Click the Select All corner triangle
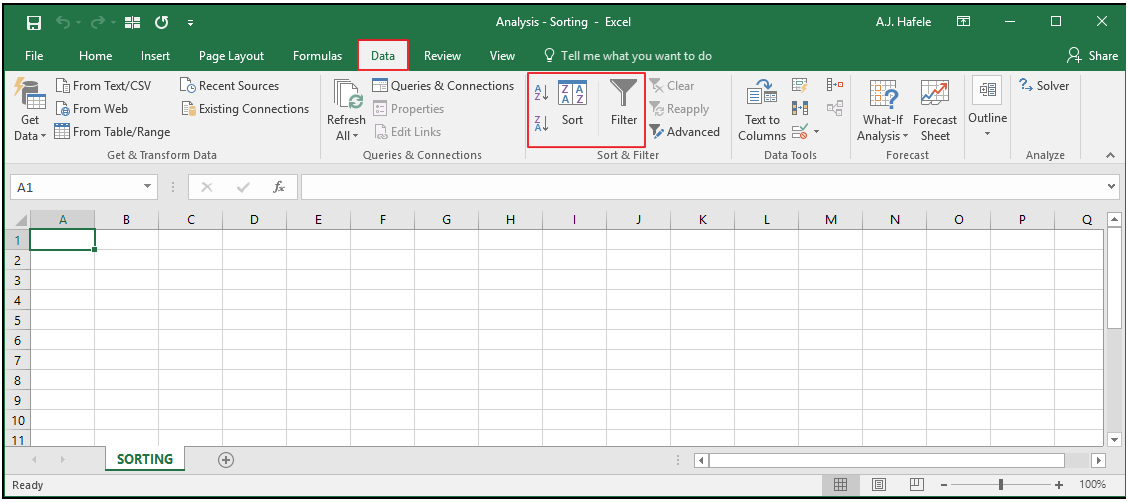Viewport: 1128px width, 502px height. point(19,220)
